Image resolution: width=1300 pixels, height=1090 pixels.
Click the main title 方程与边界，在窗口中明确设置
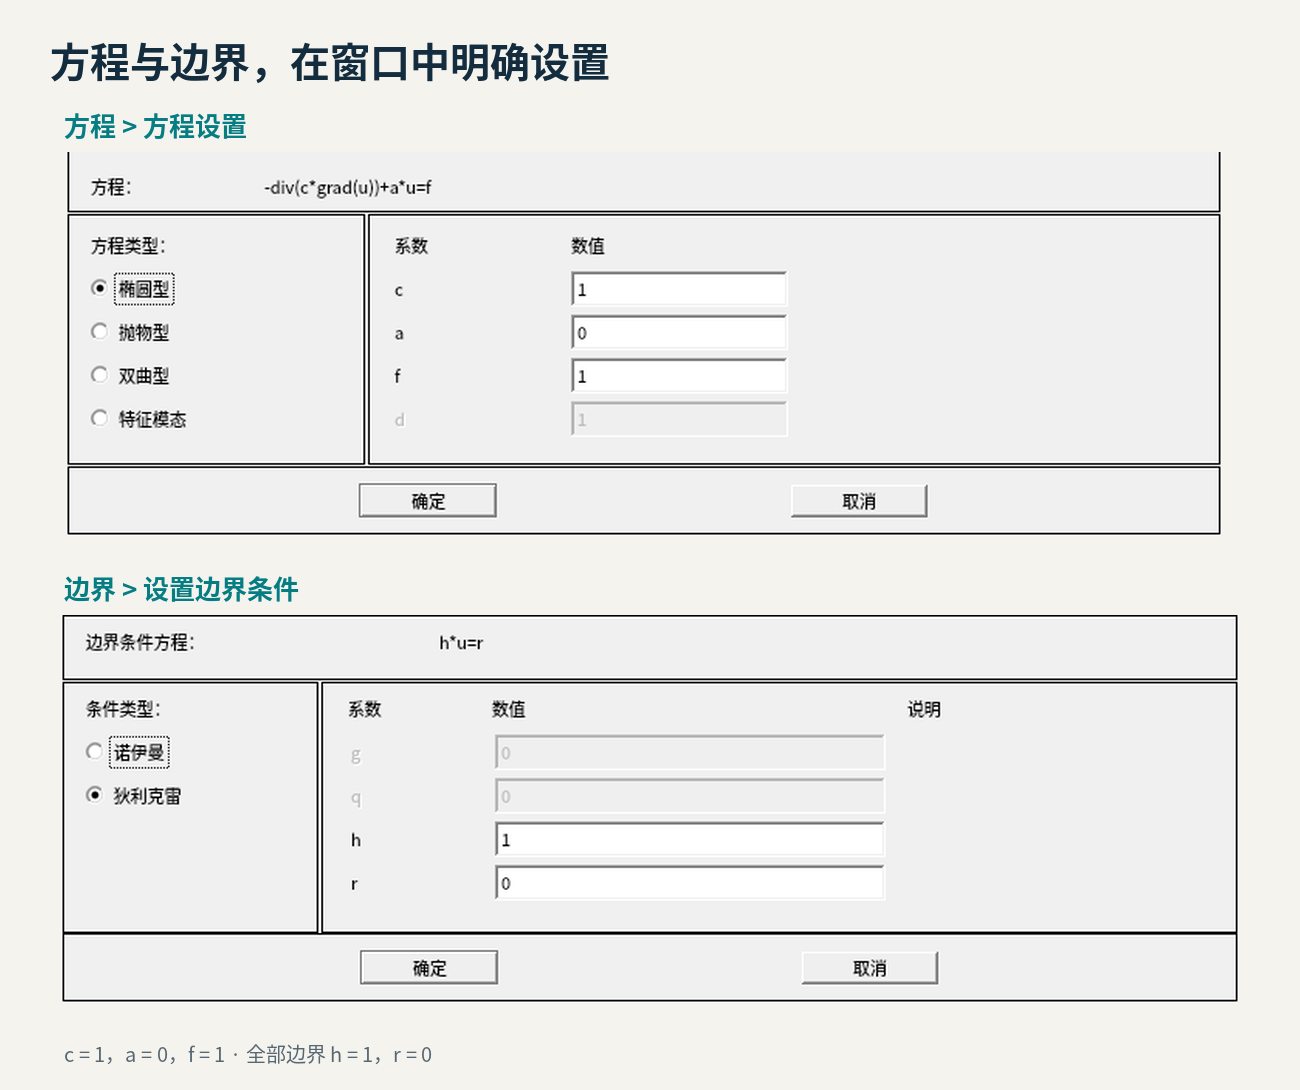pyautogui.click(x=330, y=63)
